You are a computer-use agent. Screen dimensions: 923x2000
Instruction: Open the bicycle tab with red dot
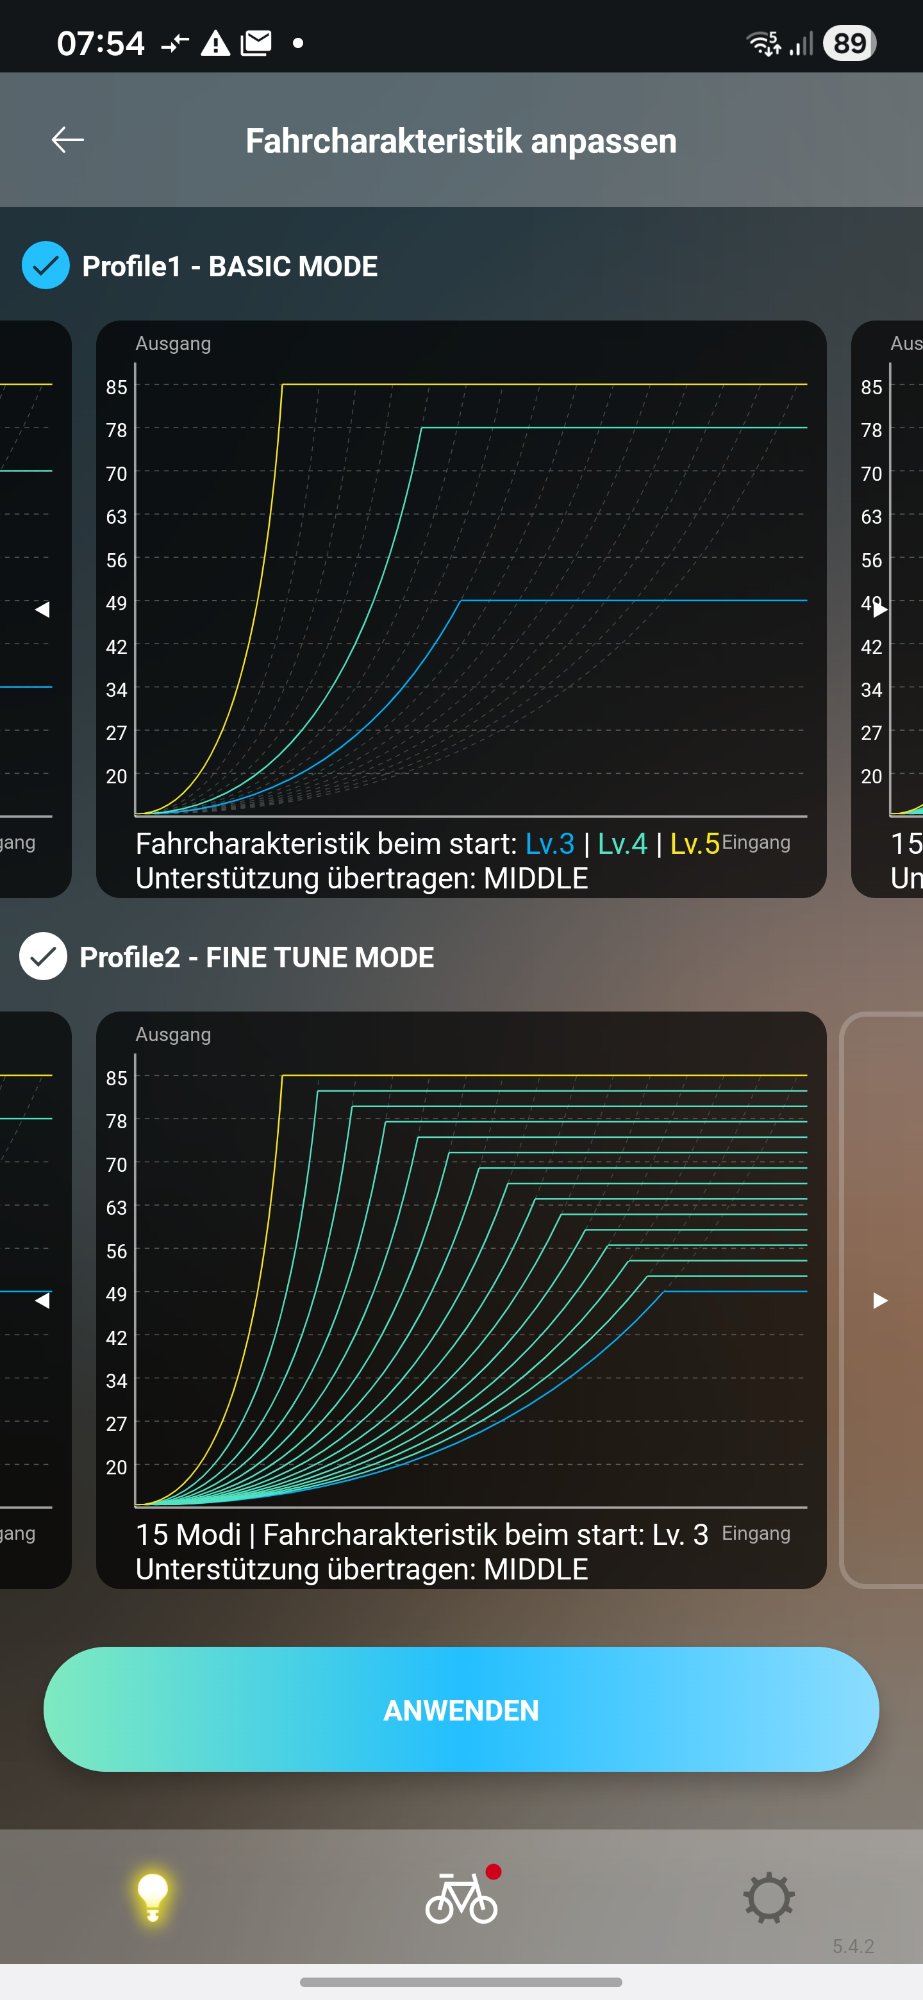(461, 1897)
